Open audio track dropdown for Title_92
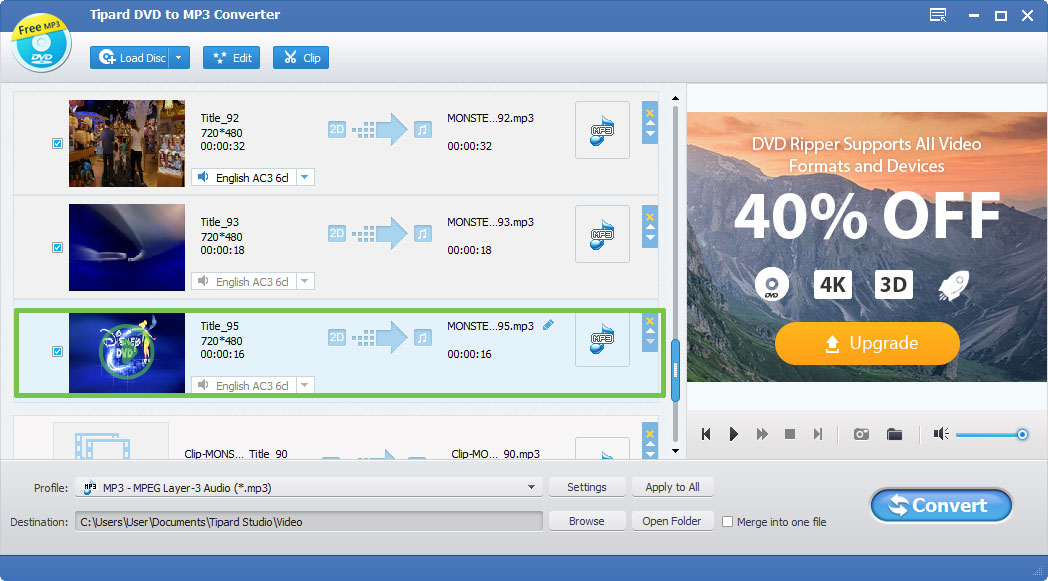The height and width of the screenshot is (581, 1048). [305, 177]
